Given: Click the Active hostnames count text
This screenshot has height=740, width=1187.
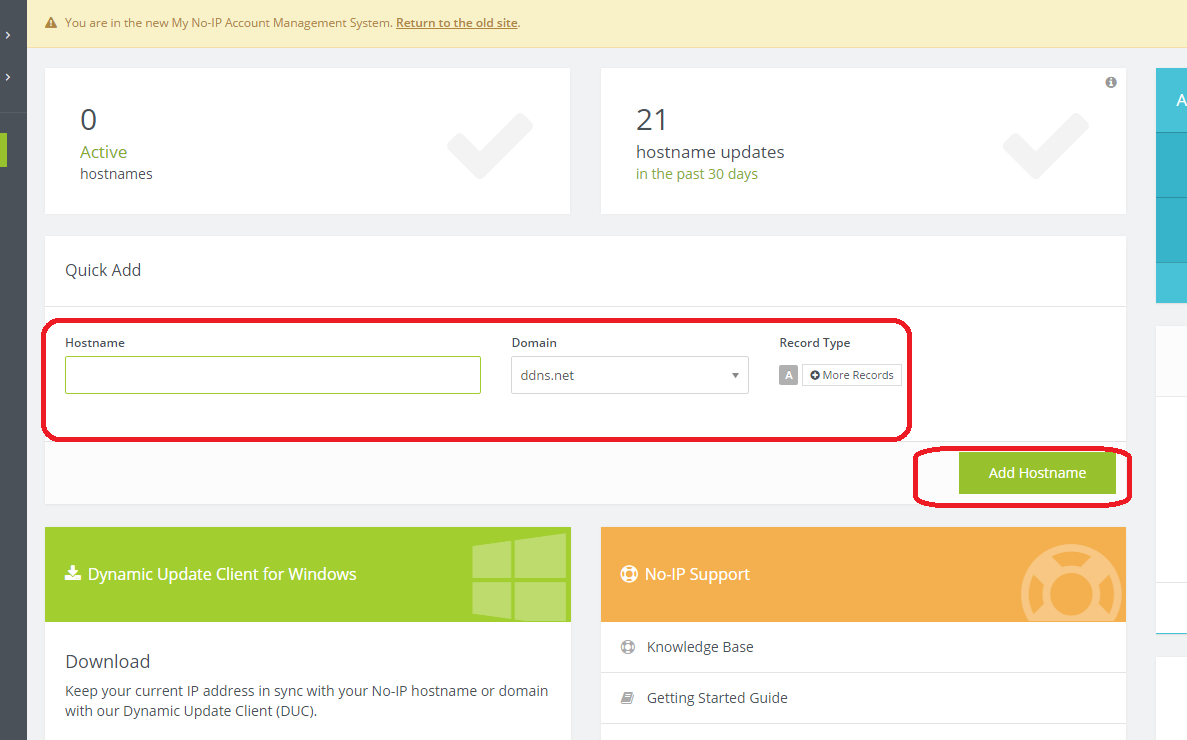Looking at the screenshot, I should pos(89,120).
